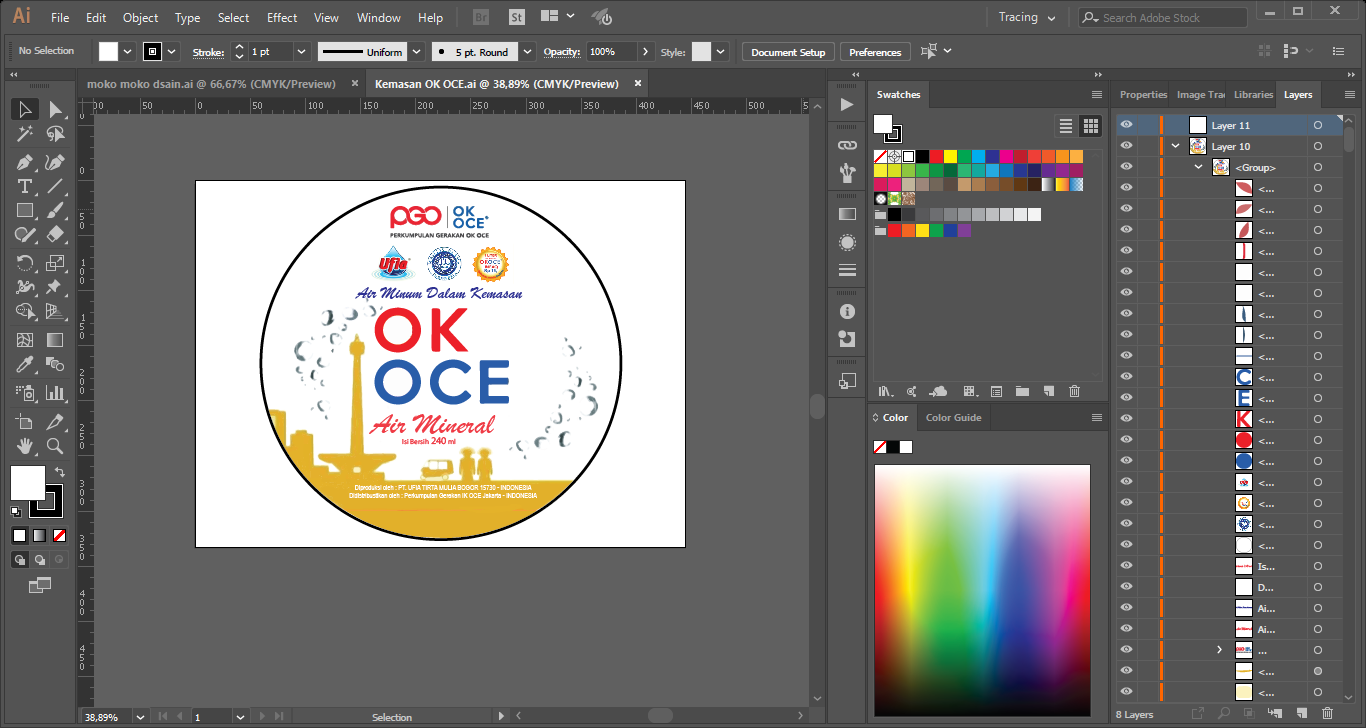The height and width of the screenshot is (728, 1366).
Task: Select the Artboard tool
Action: point(25,422)
